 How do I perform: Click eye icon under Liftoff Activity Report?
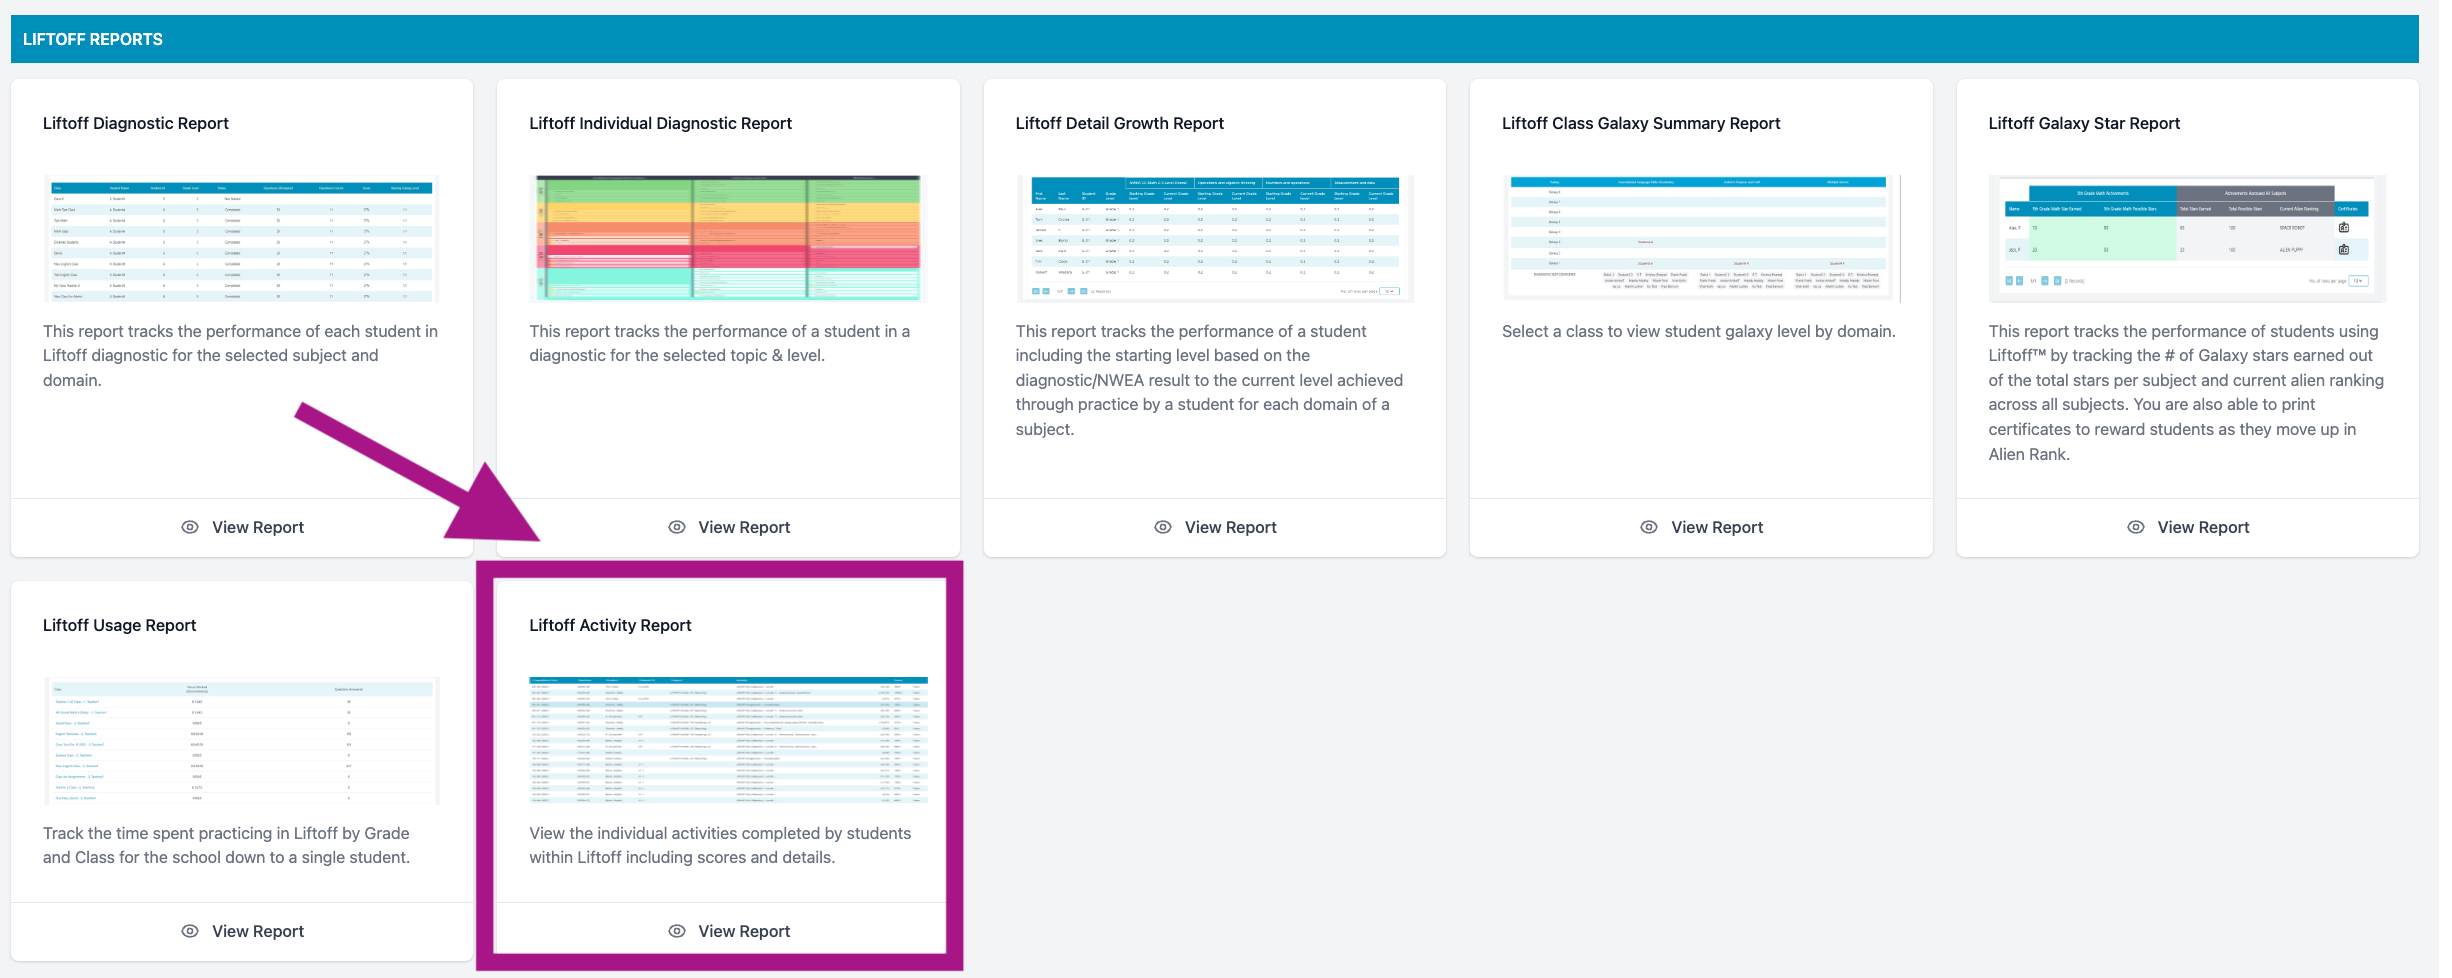pyautogui.click(x=677, y=931)
